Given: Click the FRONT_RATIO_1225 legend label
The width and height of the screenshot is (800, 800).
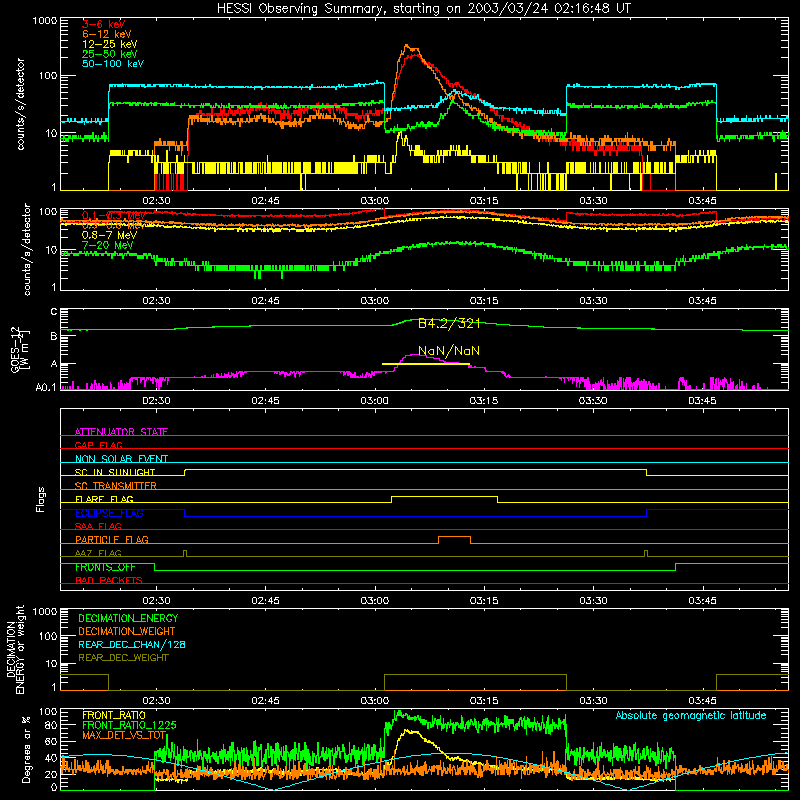Looking at the screenshot, I should (129, 725).
